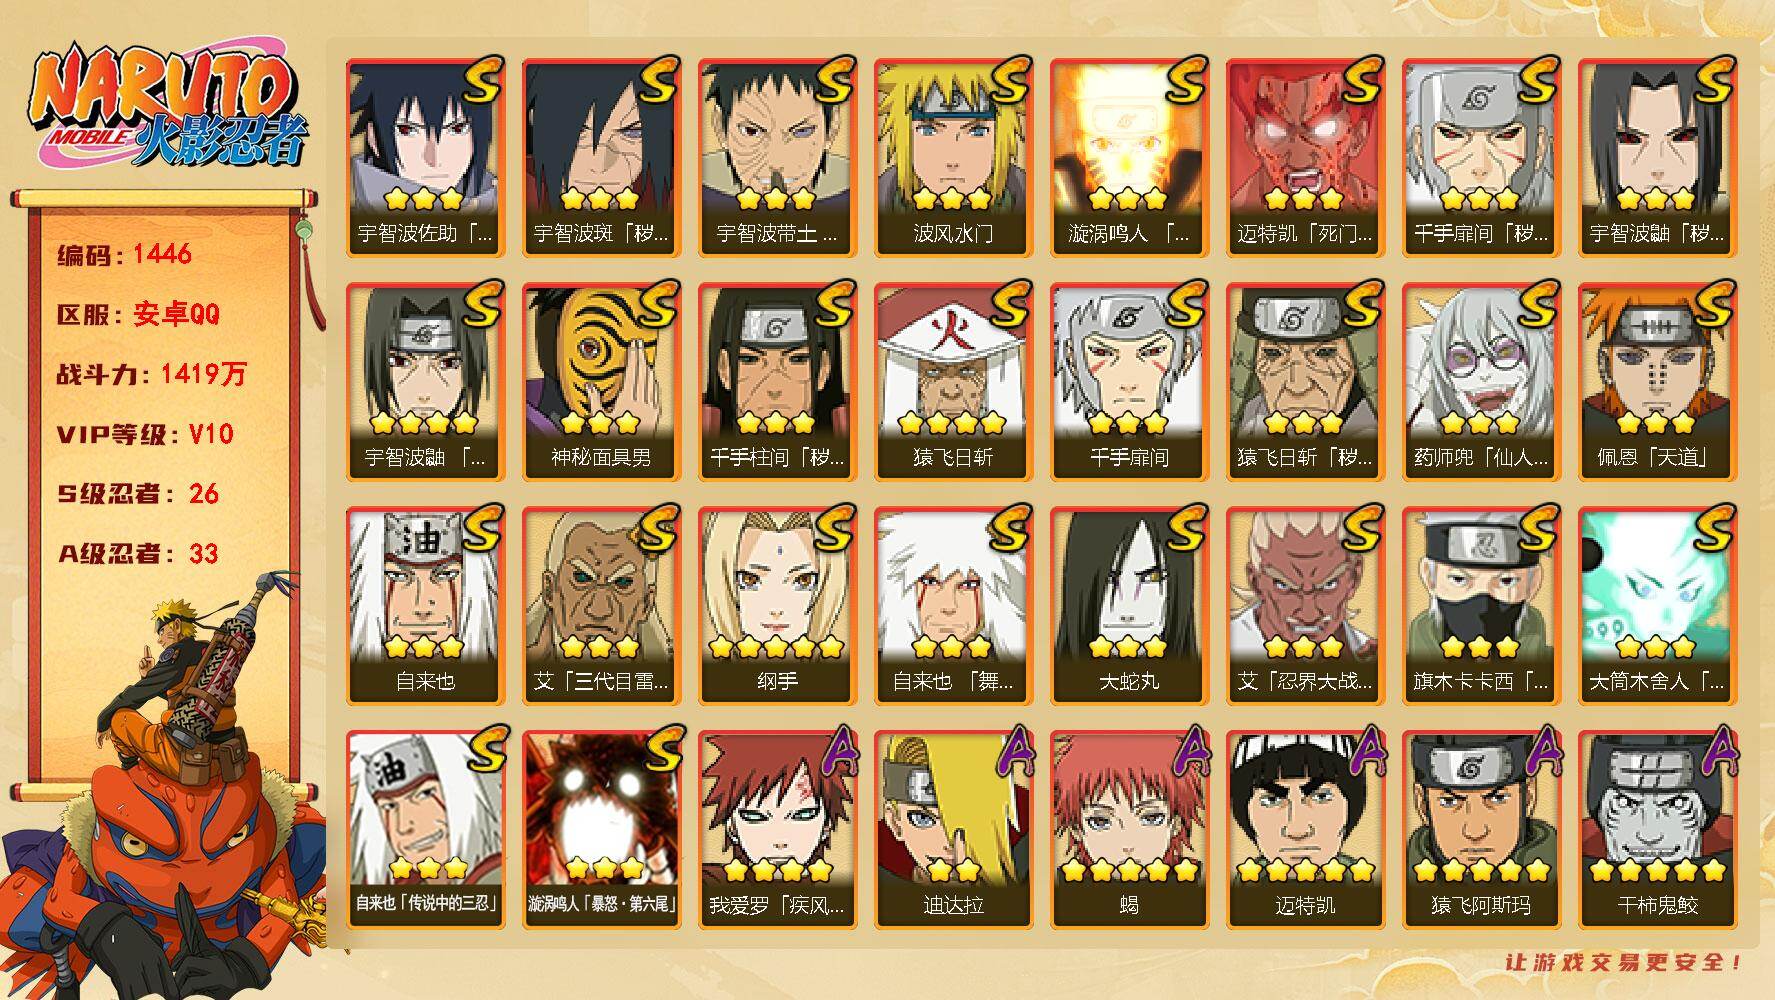Image resolution: width=1775 pixels, height=1000 pixels.
Task: Click the 猿飞阿斯玛 ninja card
Action: pos(1481,830)
